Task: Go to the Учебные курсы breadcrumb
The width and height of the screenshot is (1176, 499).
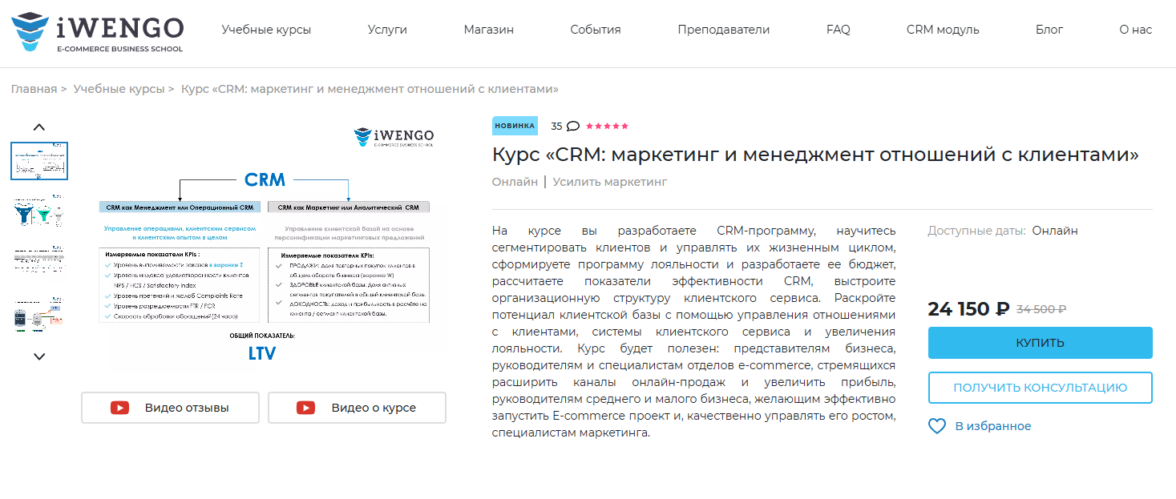Action: [118, 89]
